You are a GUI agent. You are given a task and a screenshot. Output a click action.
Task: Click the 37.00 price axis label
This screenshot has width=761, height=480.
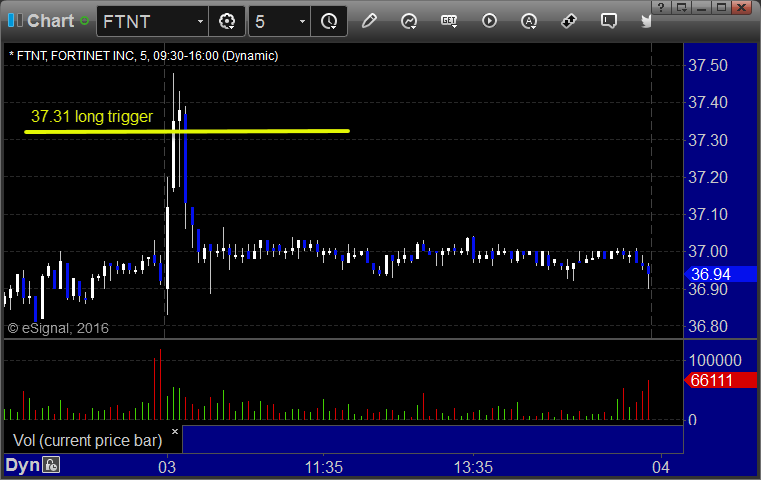point(708,251)
